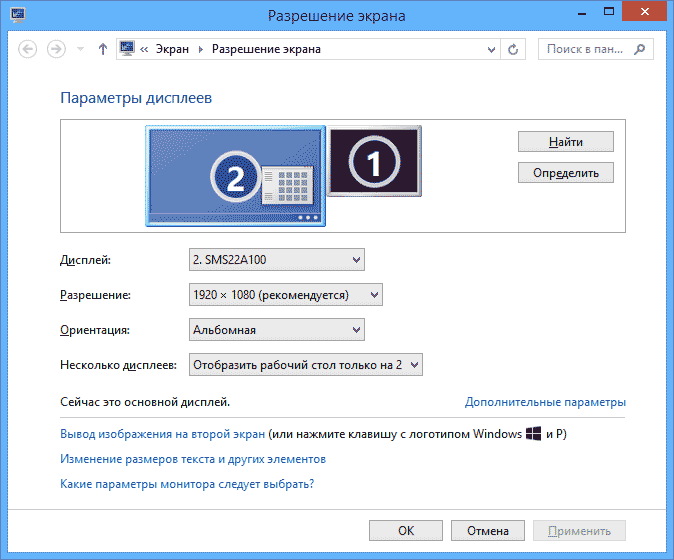This screenshot has width=674, height=560.
Task: Click the refresh icon in address bar
Action: (514, 49)
